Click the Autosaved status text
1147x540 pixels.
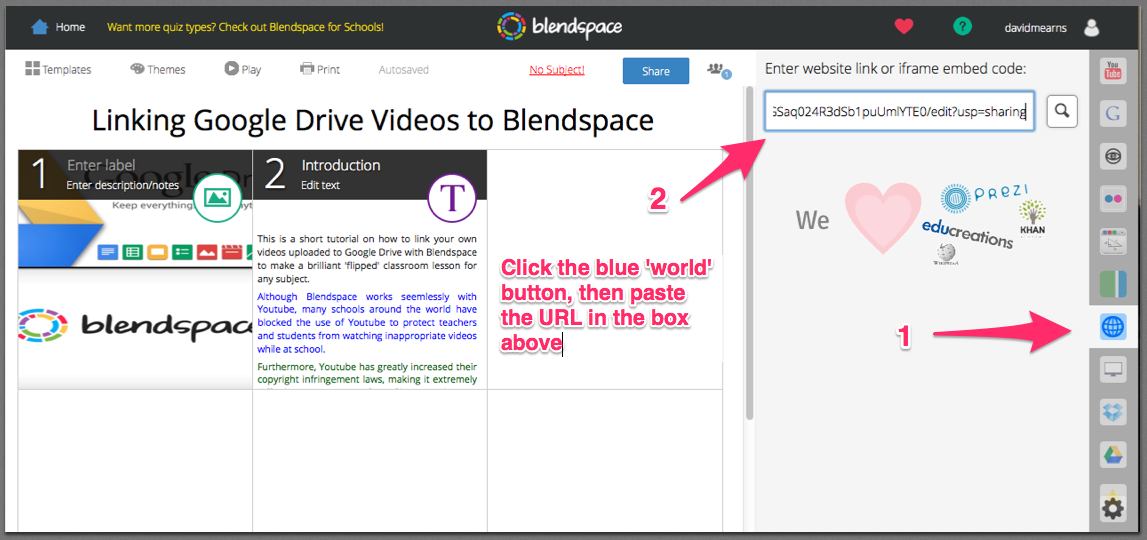[404, 70]
